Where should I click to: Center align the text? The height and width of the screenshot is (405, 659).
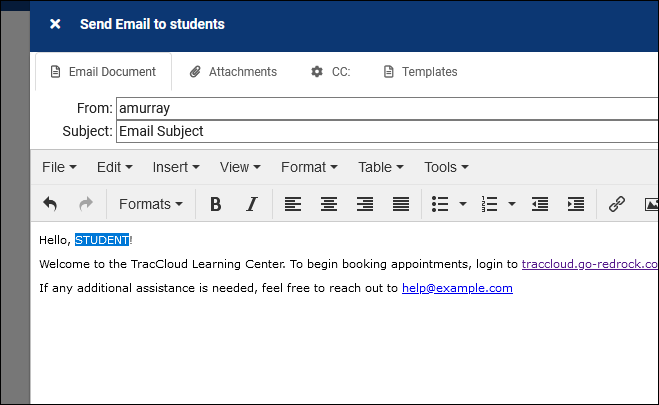pos(328,204)
